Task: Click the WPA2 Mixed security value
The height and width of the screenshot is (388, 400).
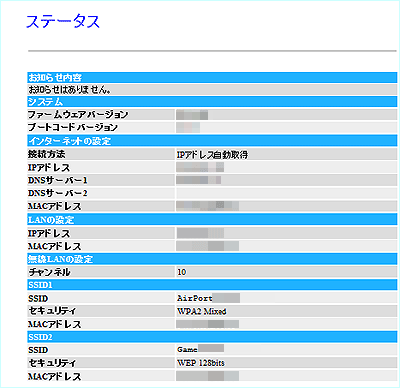Action: pyautogui.click(x=202, y=311)
